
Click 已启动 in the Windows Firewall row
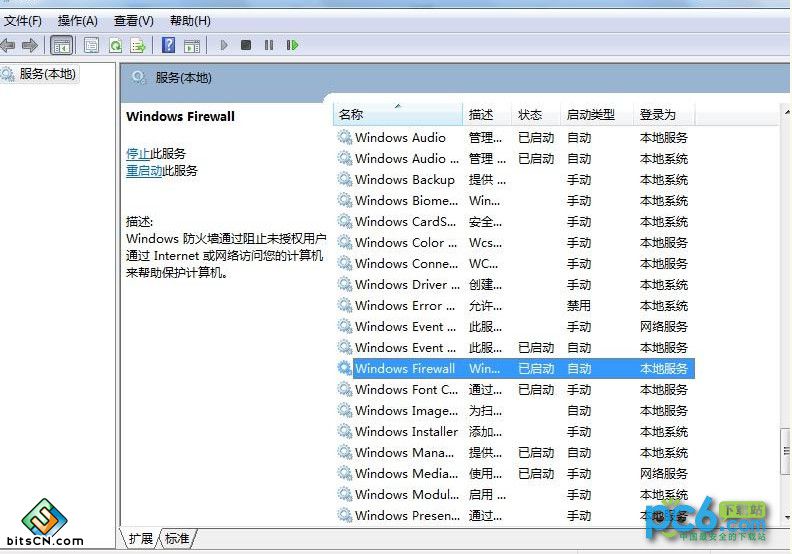tap(536, 369)
